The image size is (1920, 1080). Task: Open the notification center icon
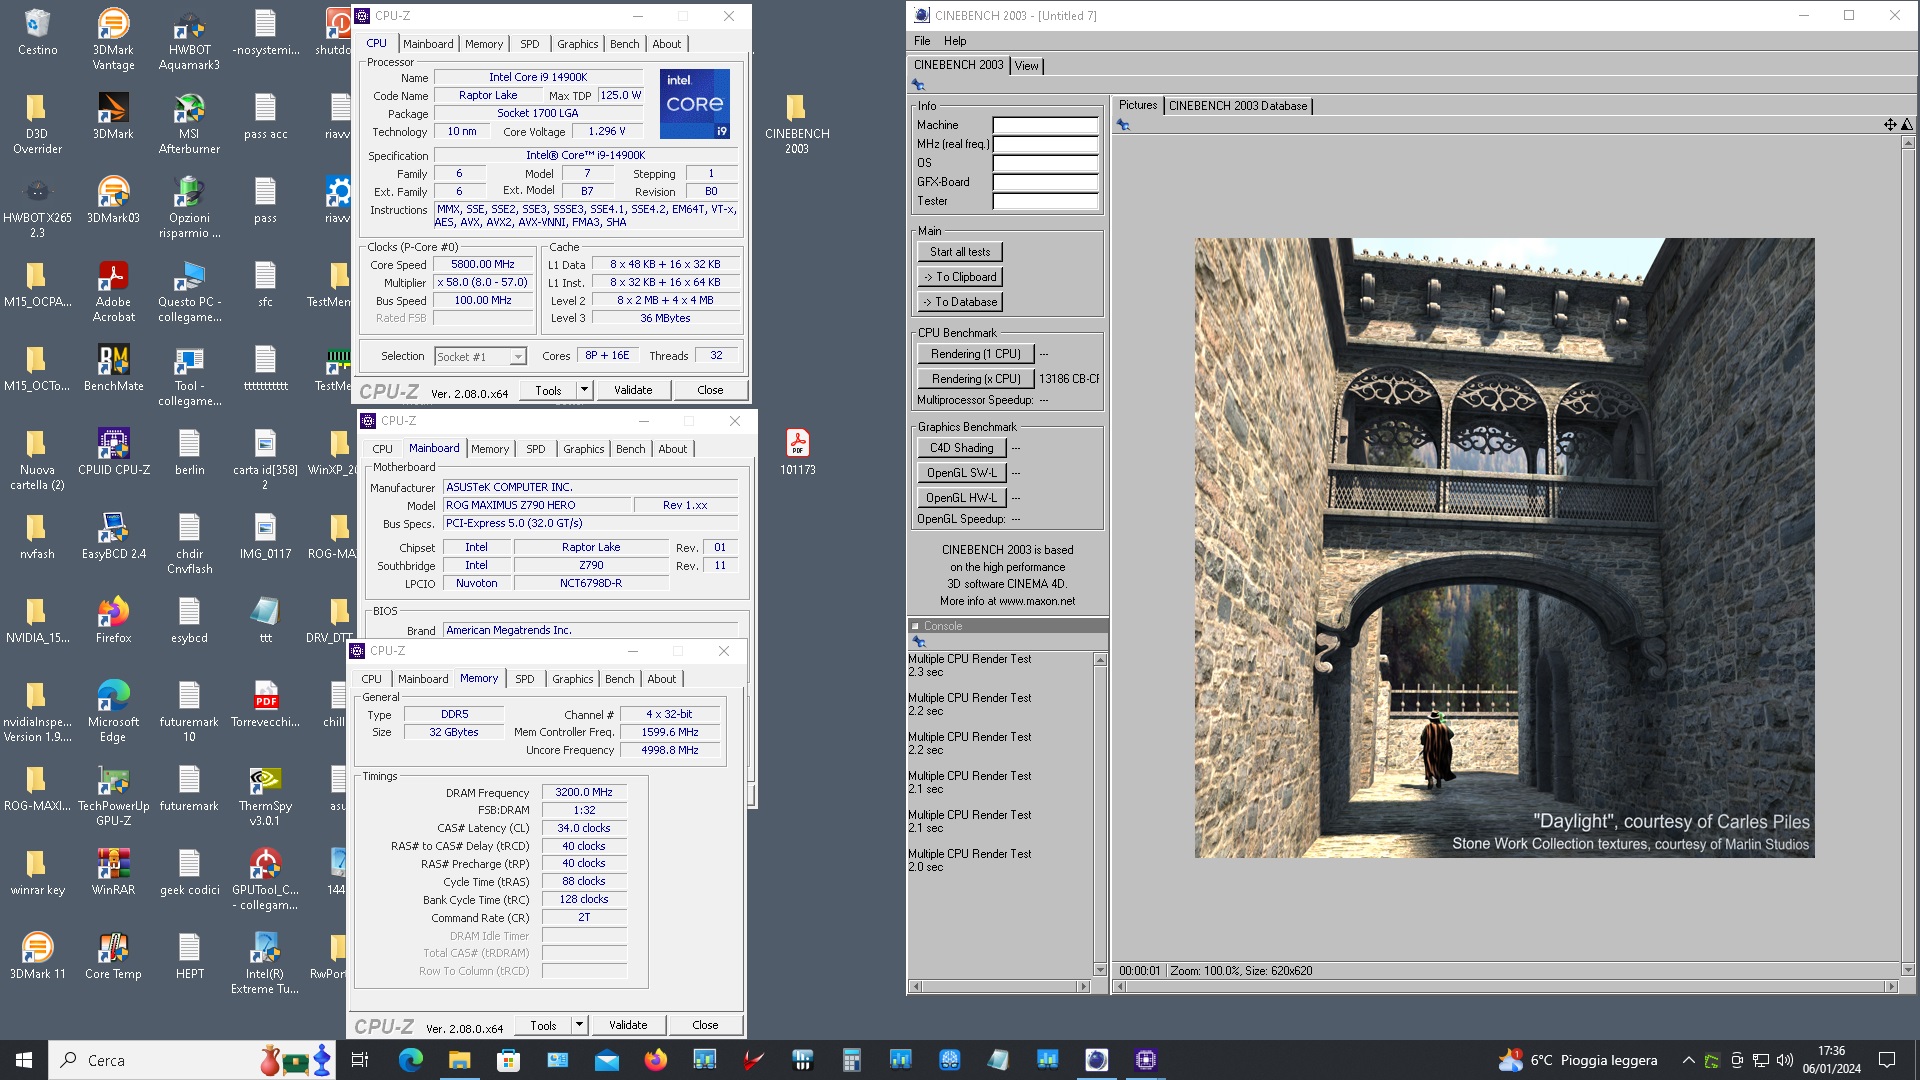[x=1887, y=1060]
